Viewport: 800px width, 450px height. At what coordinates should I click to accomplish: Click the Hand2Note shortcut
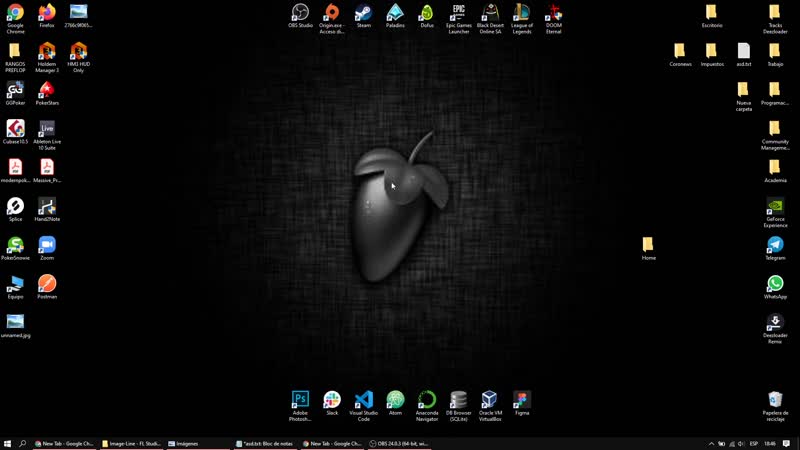pos(47,206)
